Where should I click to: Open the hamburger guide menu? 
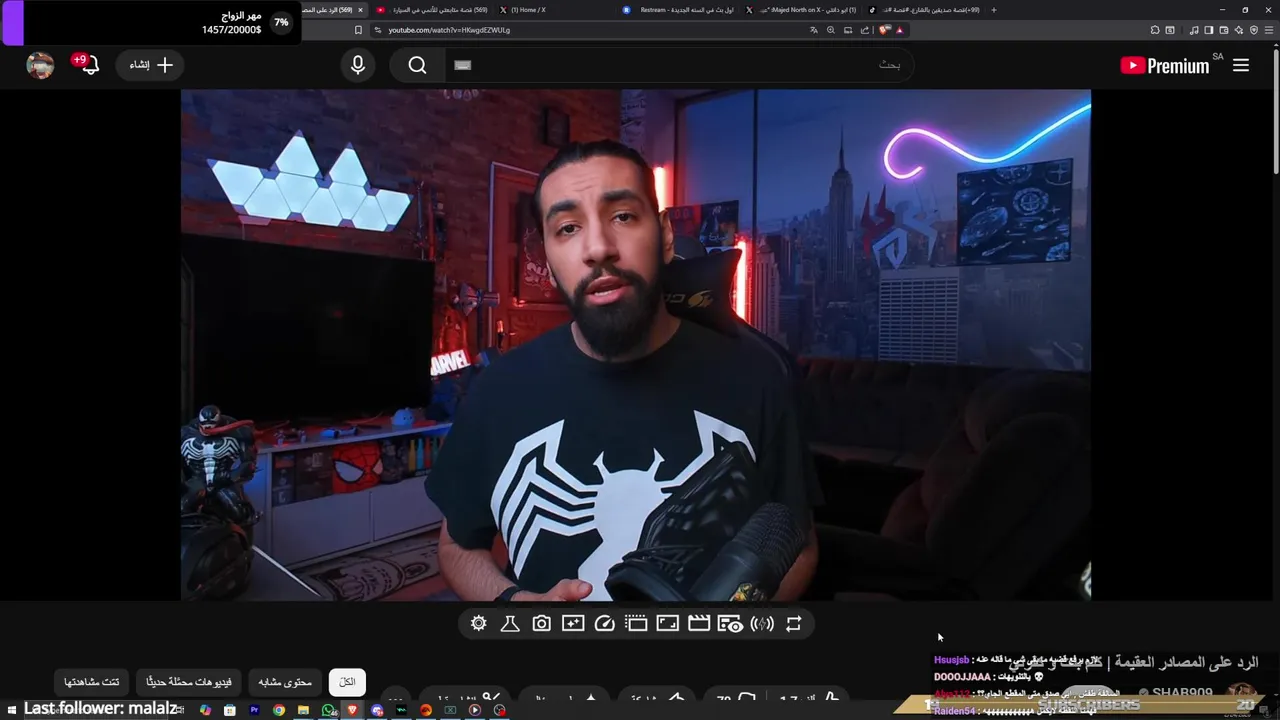[x=1241, y=65]
